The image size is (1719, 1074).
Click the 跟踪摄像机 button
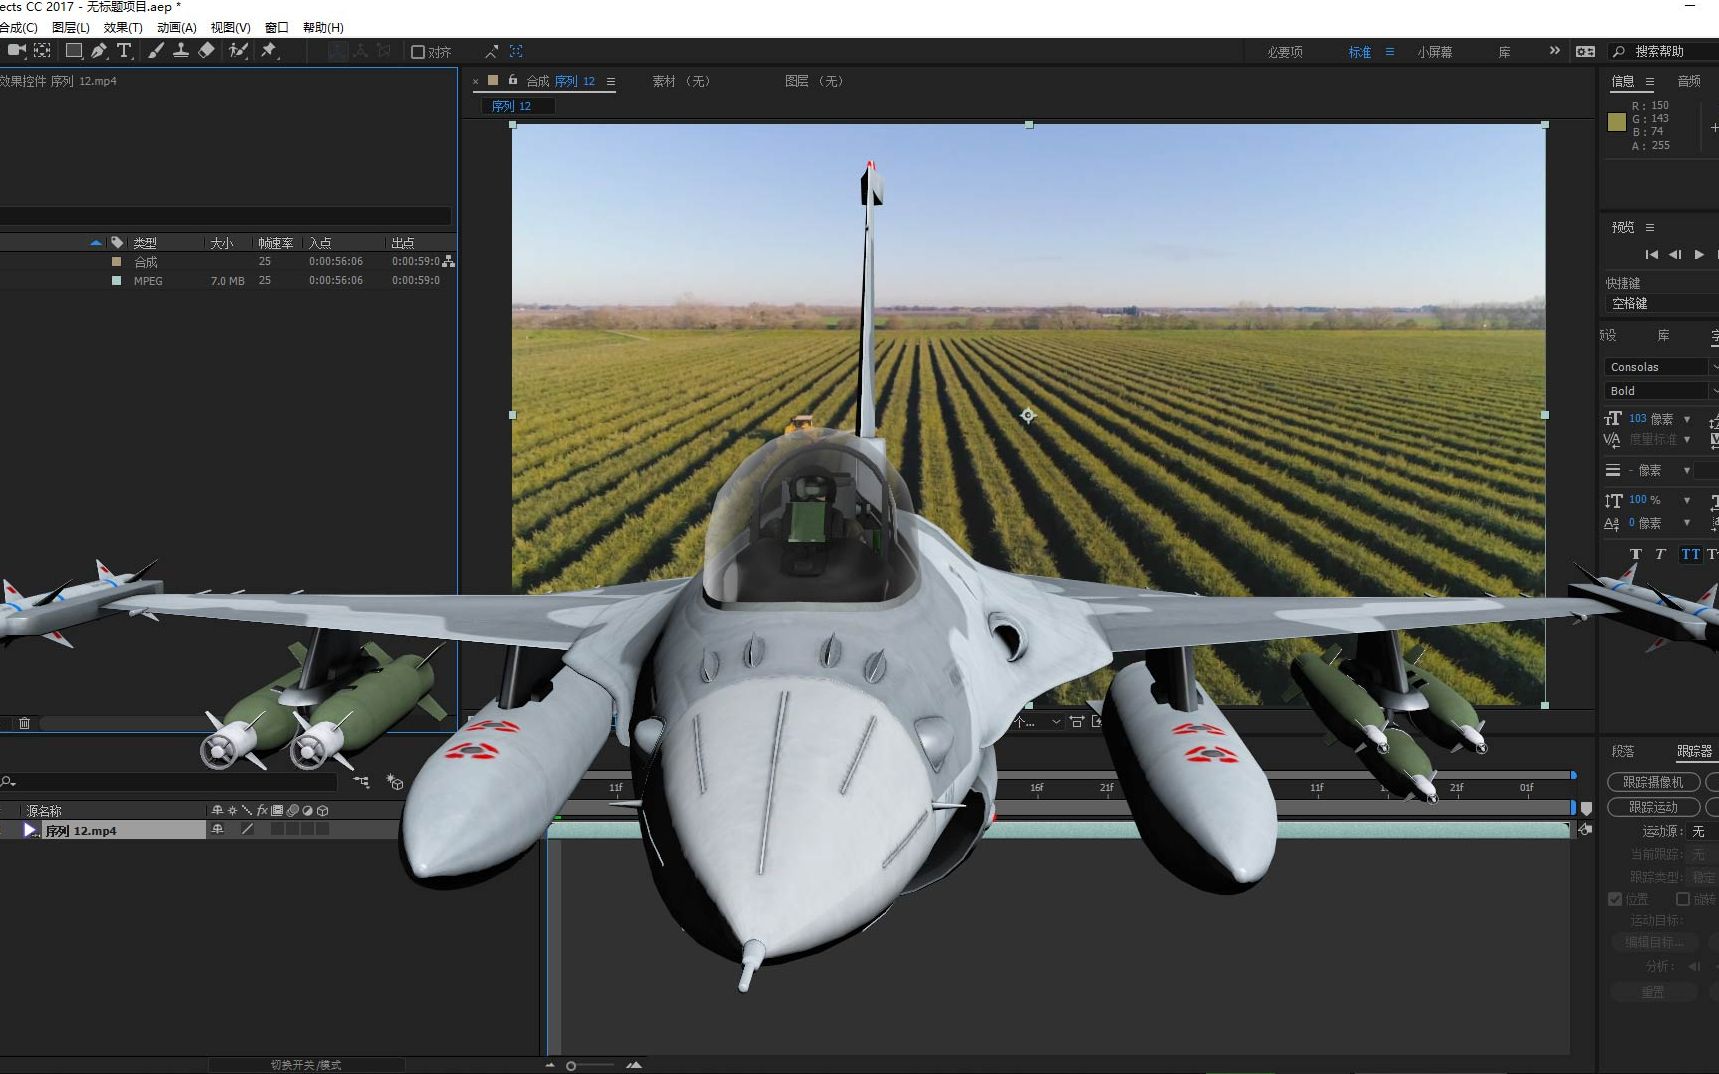pos(1654,782)
